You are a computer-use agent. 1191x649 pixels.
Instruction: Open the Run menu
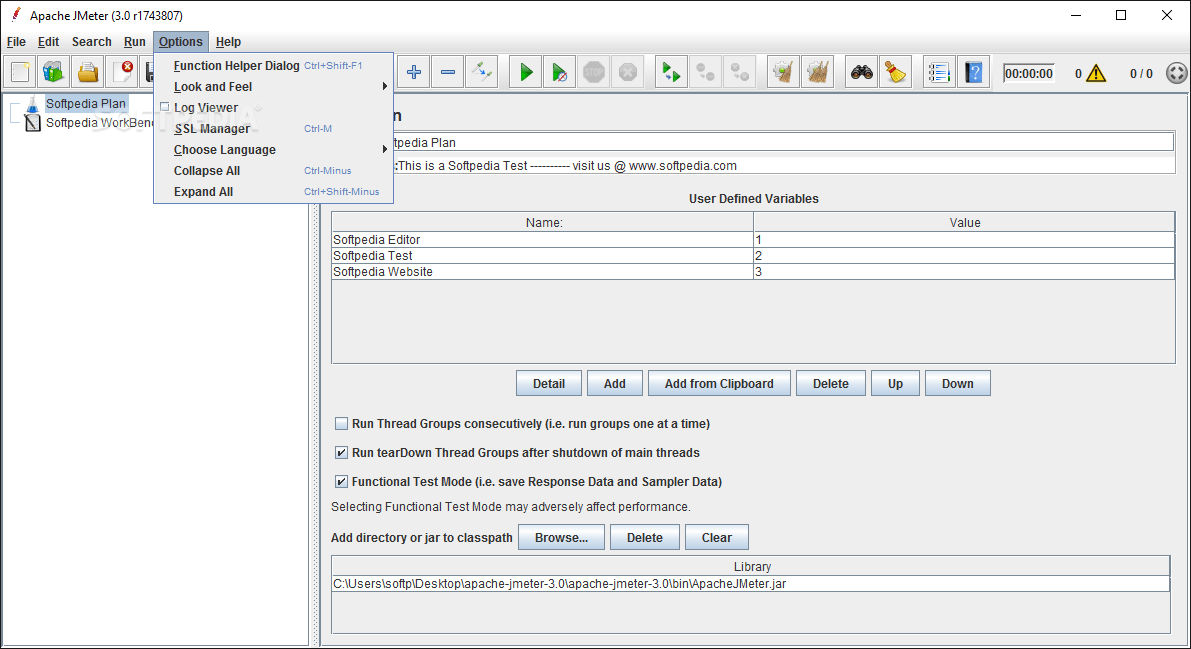[134, 42]
